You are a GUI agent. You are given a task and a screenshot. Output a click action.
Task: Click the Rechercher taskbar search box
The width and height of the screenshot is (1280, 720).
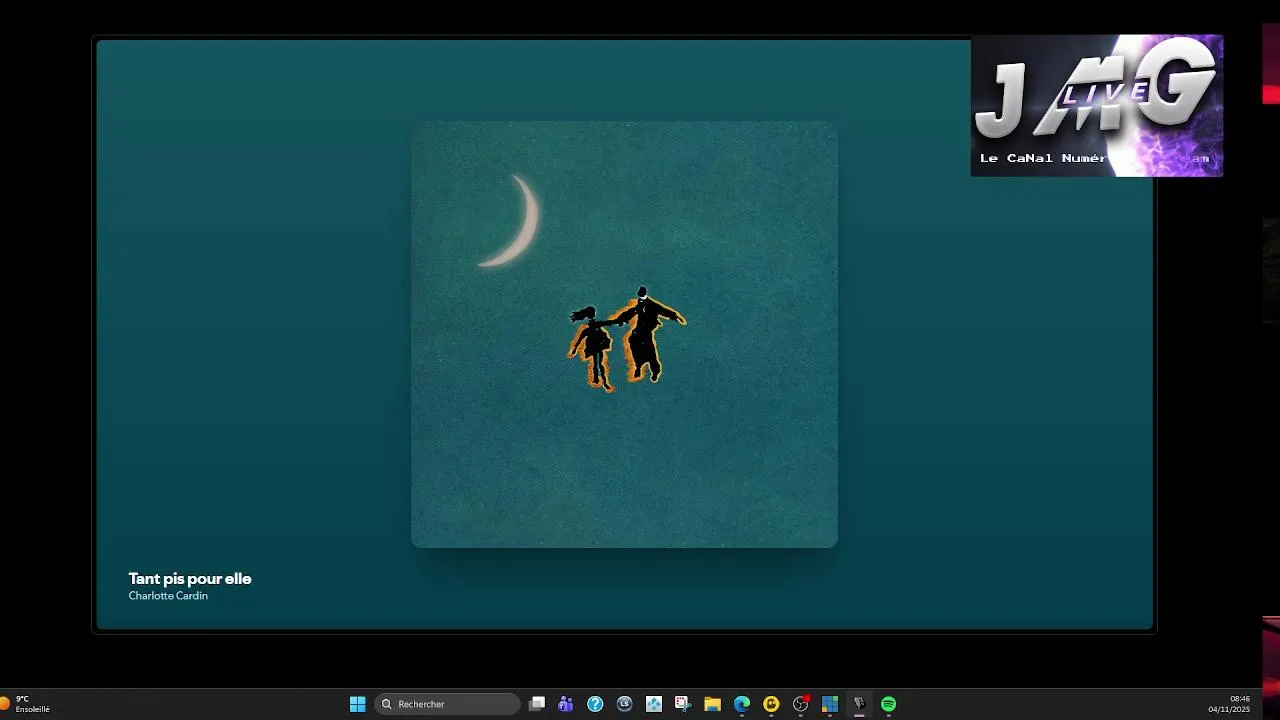pyautogui.click(x=447, y=704)
